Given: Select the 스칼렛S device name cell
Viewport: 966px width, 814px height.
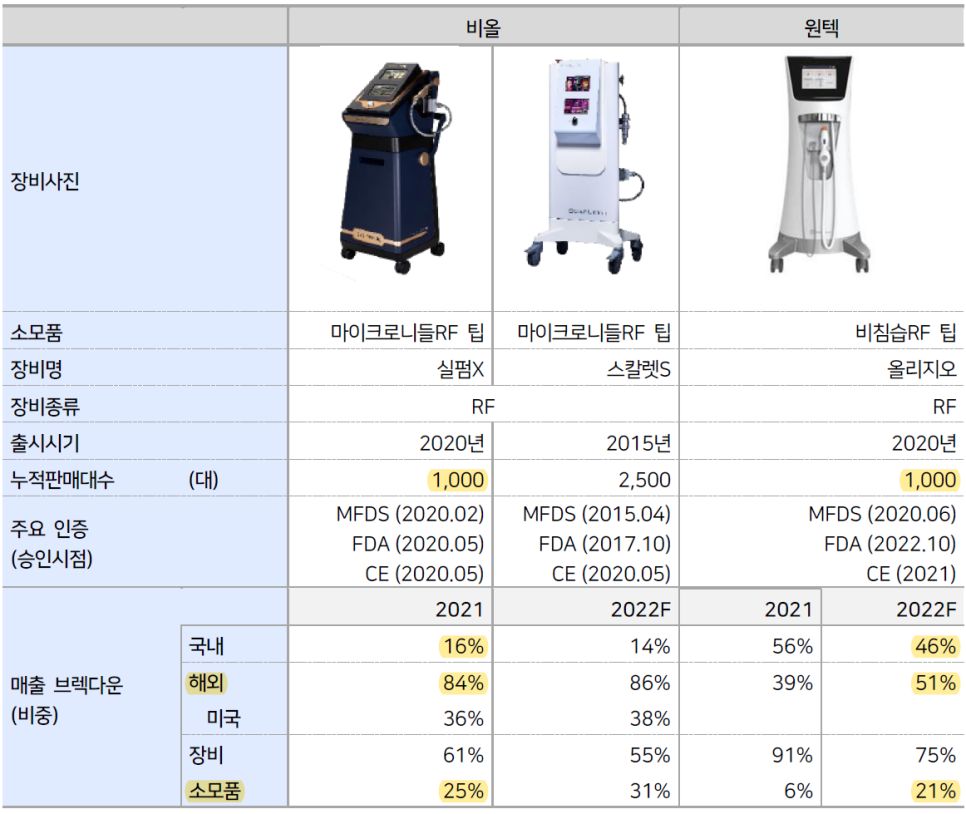Looking at the screenshot, I should (x=638, y=369).
